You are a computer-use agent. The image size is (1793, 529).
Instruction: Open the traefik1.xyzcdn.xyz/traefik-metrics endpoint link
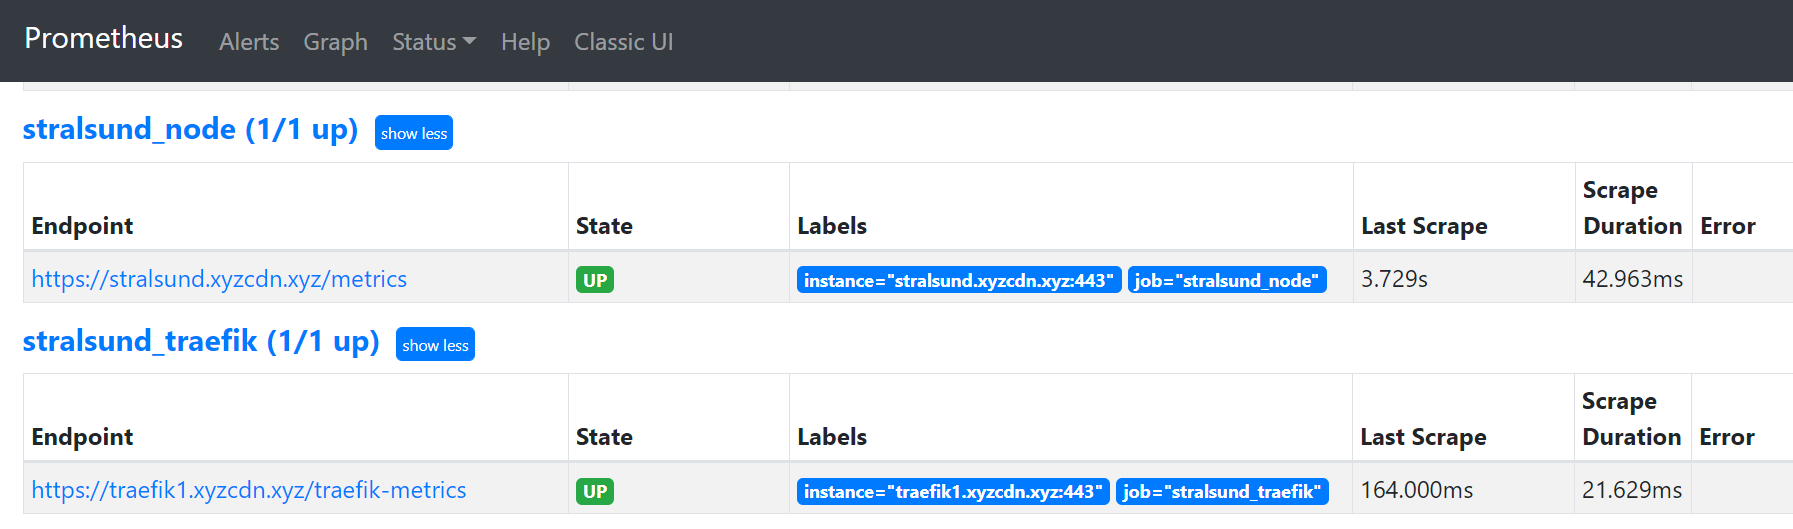[x=249, y=490]
